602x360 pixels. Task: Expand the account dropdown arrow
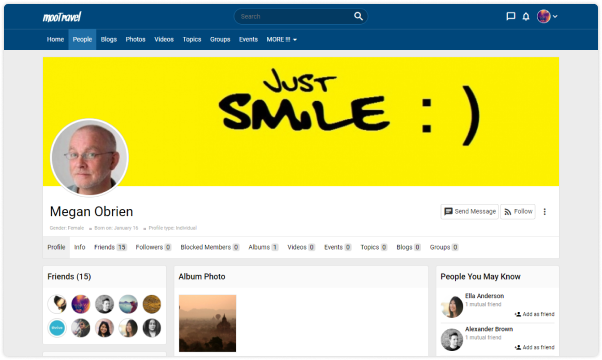pyautogui.click(x=555, y=17)
